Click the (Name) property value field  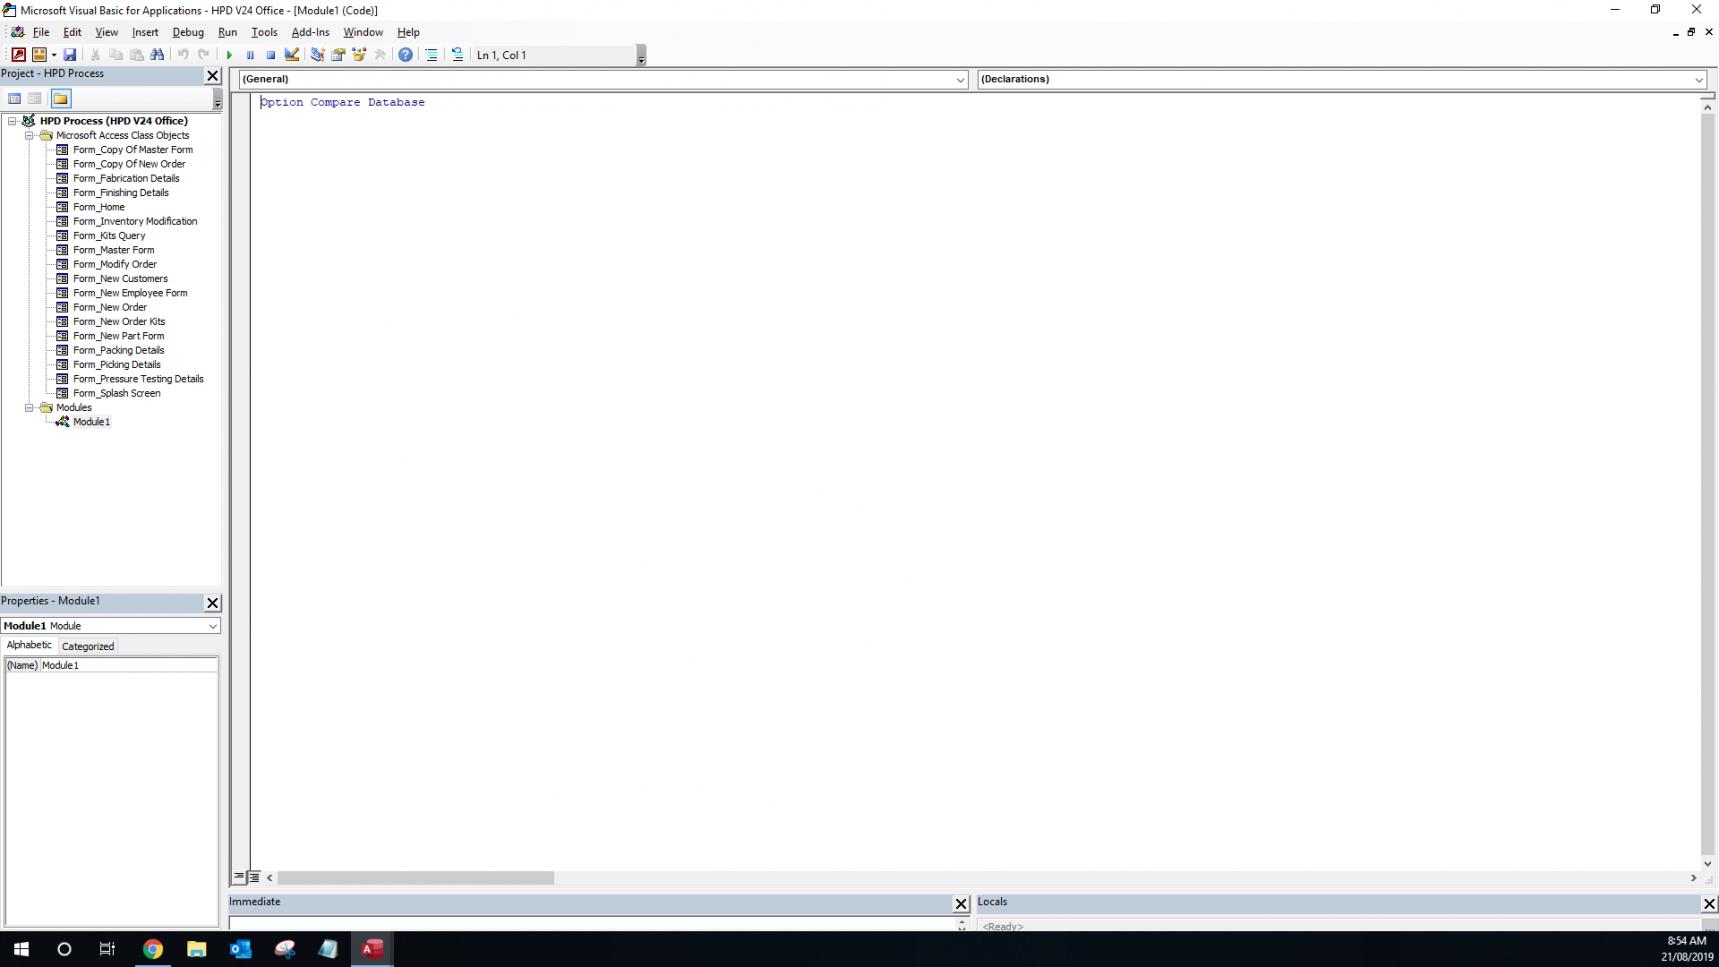click(x=128, y=665)
